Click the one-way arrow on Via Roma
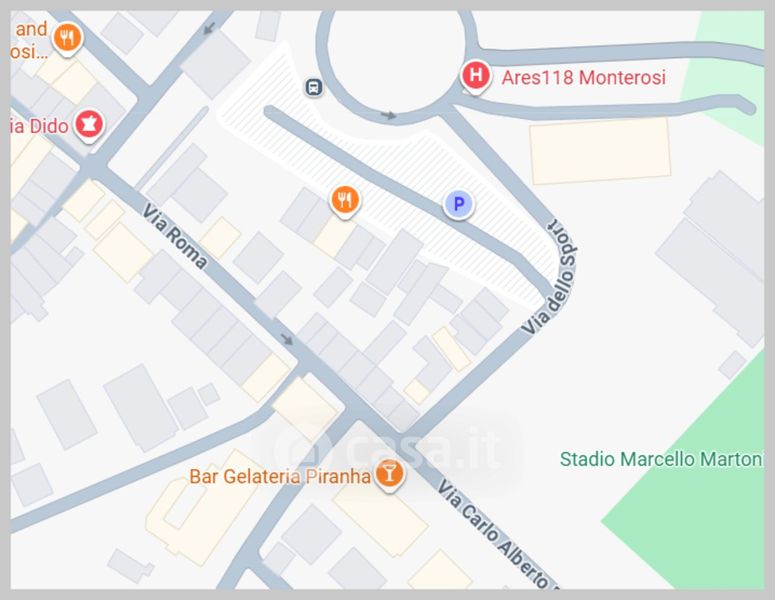This screenshot has width=775, height=600. [x=287, y=339]
